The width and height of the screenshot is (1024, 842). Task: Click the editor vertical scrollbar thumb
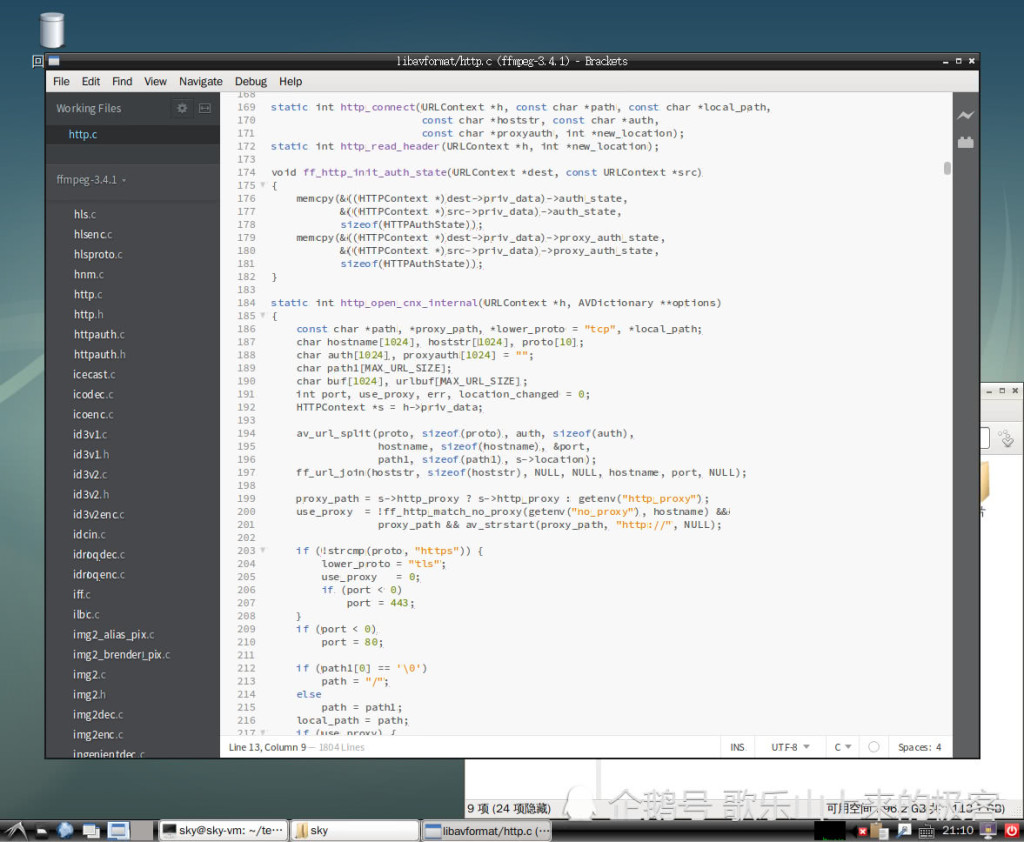947,169
